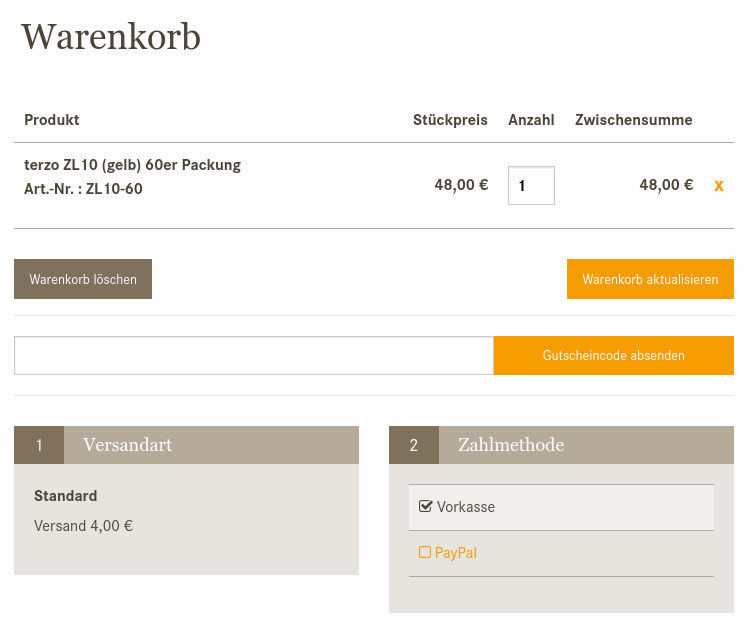Choose the Standard shipping option
This screenshot has width=746, height=622.
[x=66, y=496]
